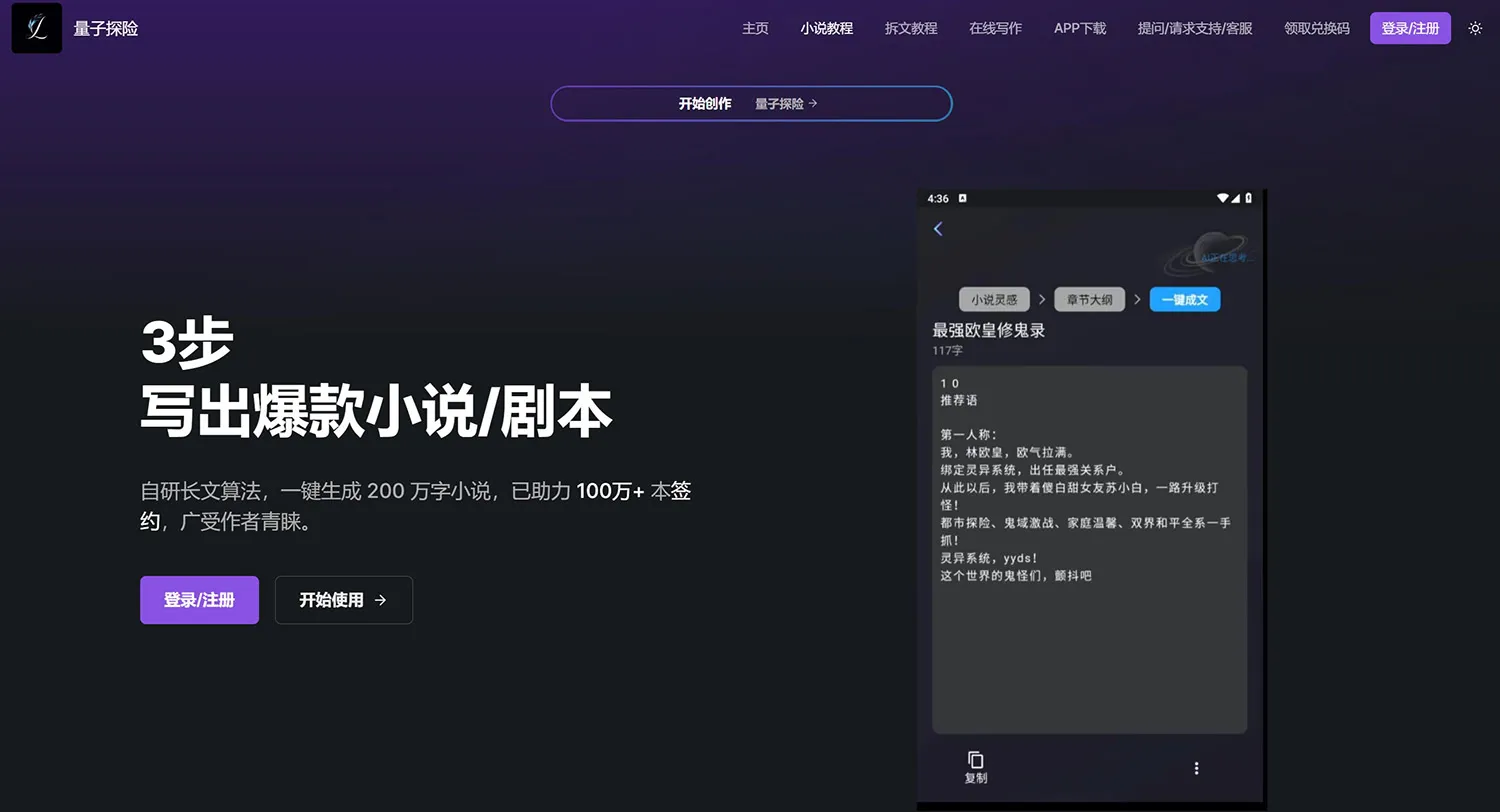The width and height of the screenshot is (1500, 812).
Task: Toggle the light/dark theme sun icon
Action: click(1475, 28)
